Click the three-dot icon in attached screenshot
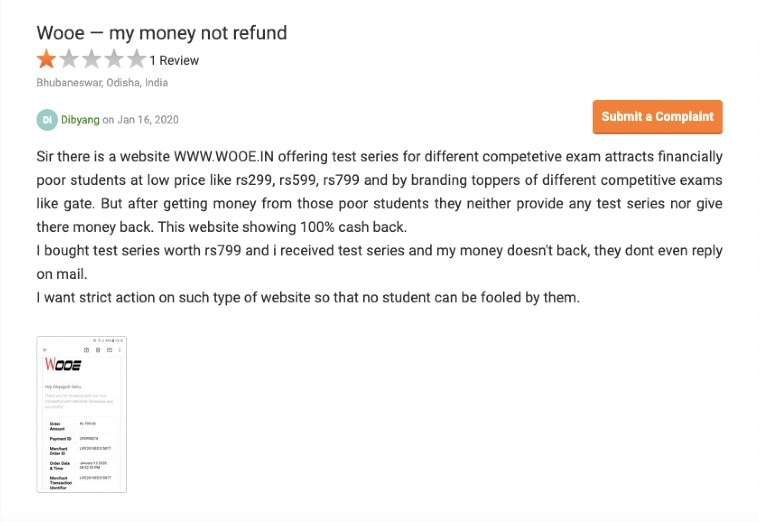This screenshot has width=759, height=522. tap(120, 350)
